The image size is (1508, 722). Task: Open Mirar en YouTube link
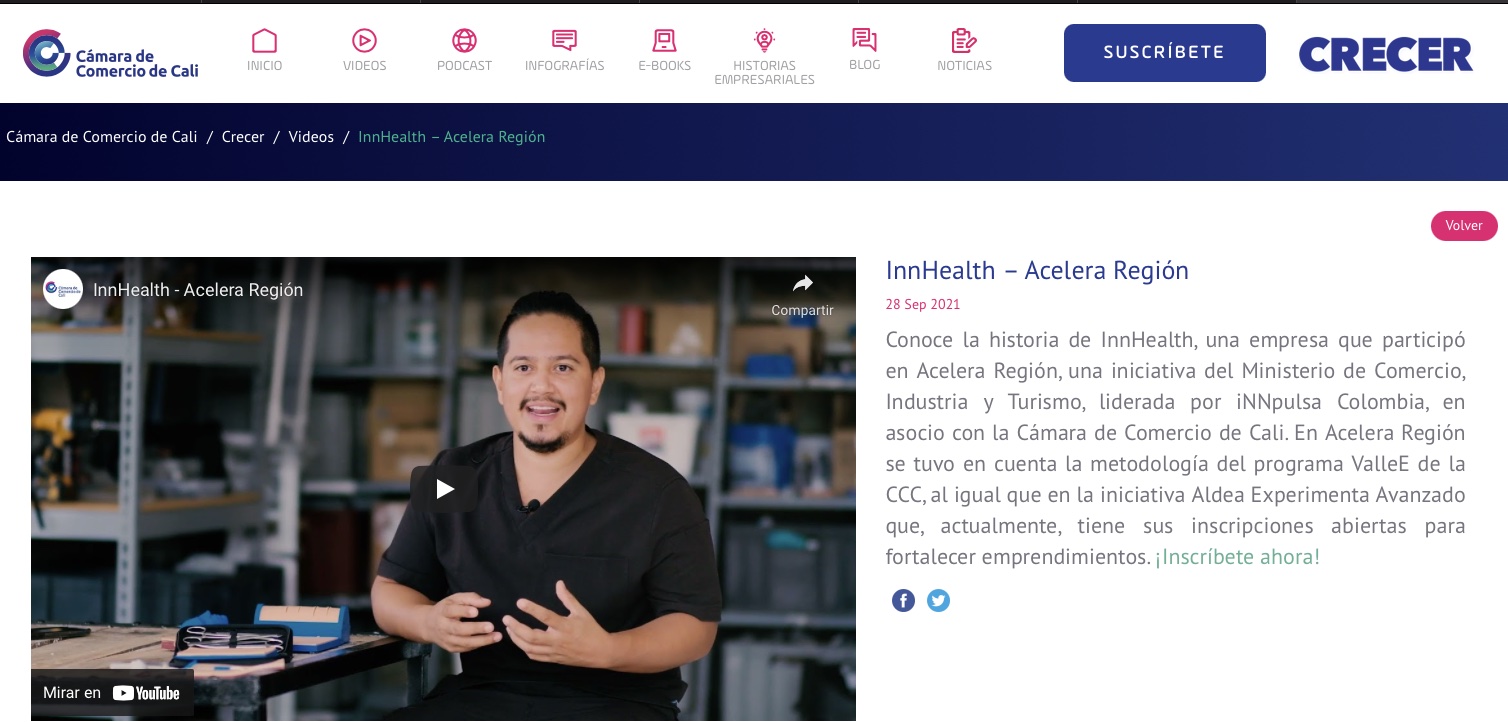[x=112, y=693]
